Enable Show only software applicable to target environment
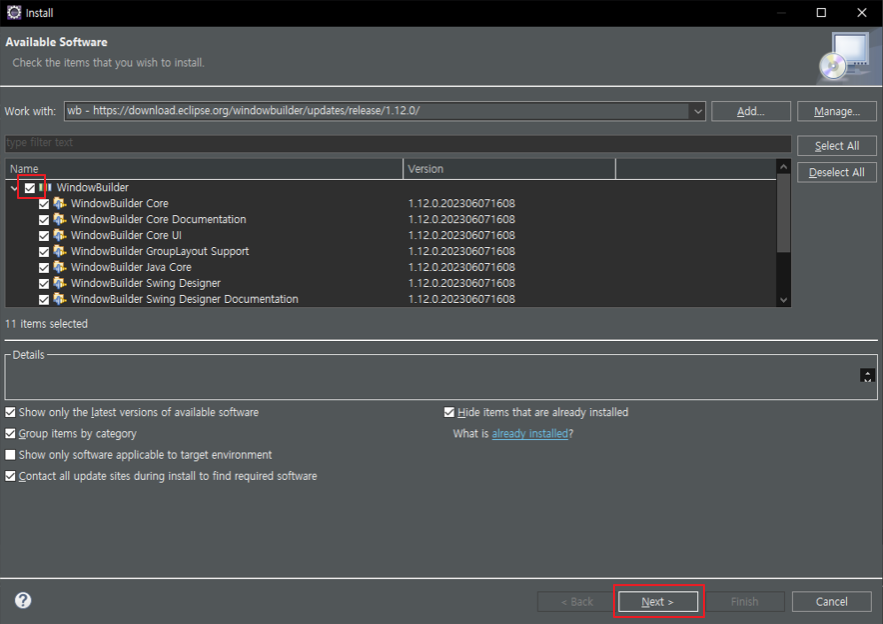The height and width of the screenshot is (624, 883). 10,454
